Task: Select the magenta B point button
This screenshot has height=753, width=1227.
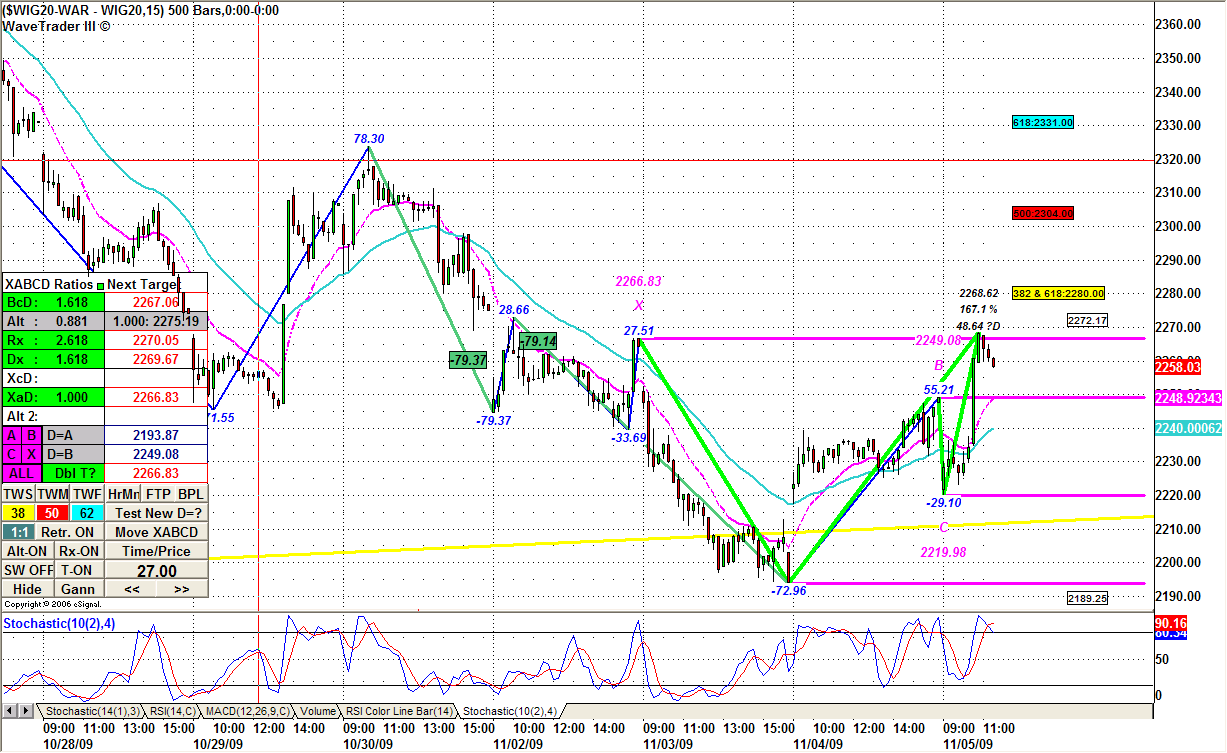Action: click(x=31, y=436)
